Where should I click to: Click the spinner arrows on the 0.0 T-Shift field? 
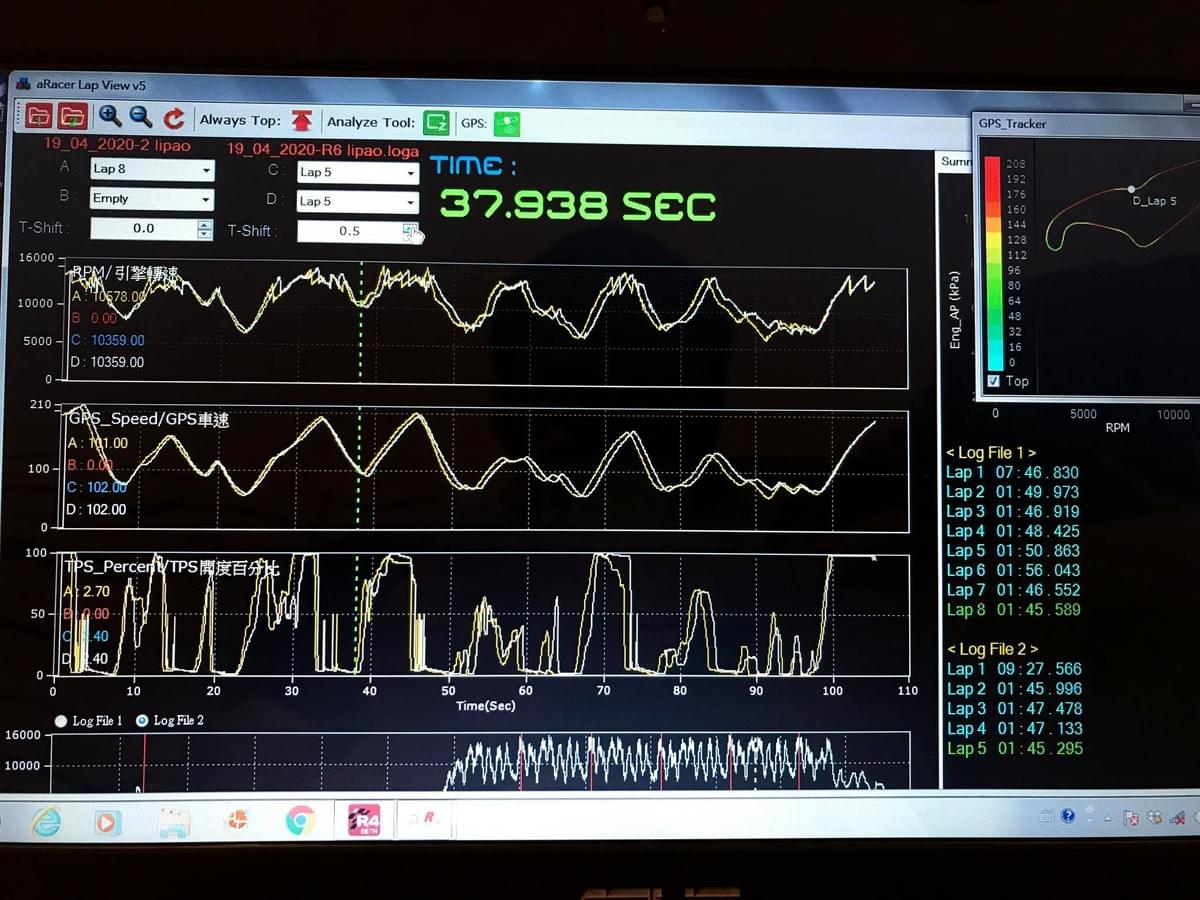point(204,229)
